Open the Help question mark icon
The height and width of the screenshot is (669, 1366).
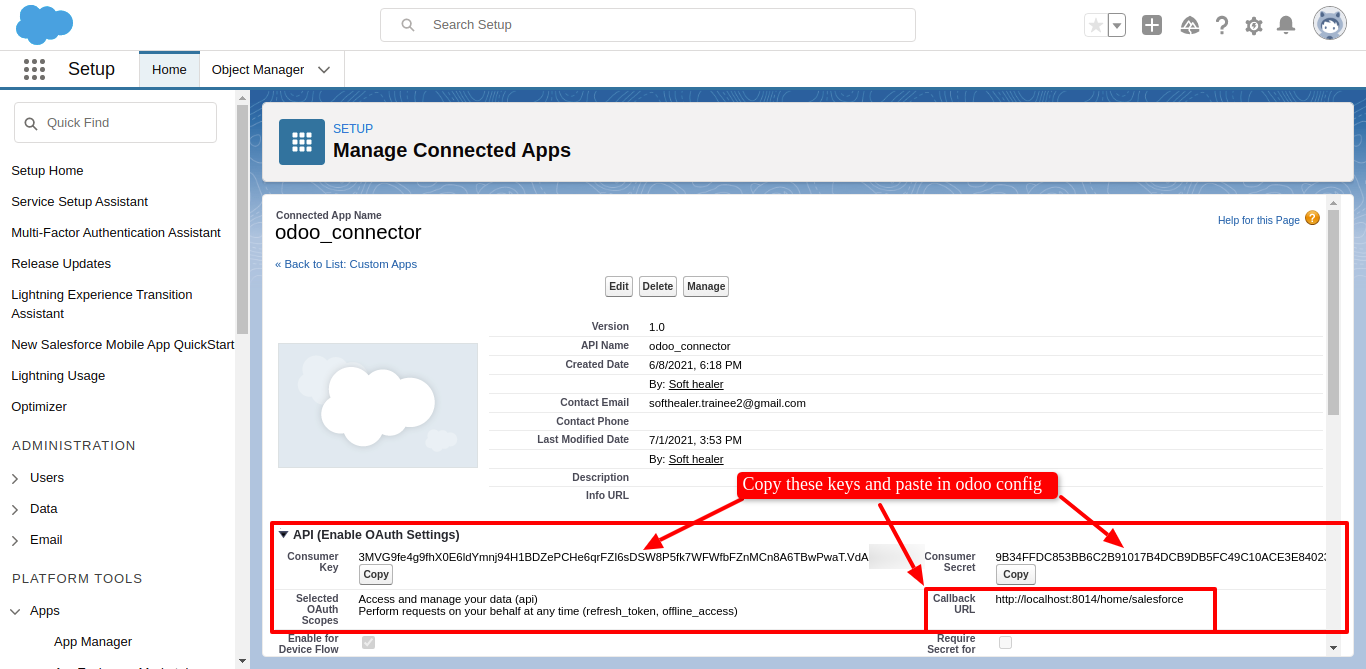point(1222,25)
